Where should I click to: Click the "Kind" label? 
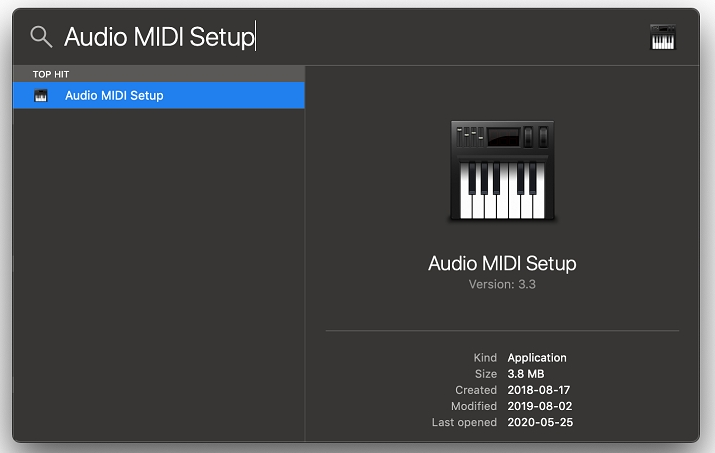485,358
